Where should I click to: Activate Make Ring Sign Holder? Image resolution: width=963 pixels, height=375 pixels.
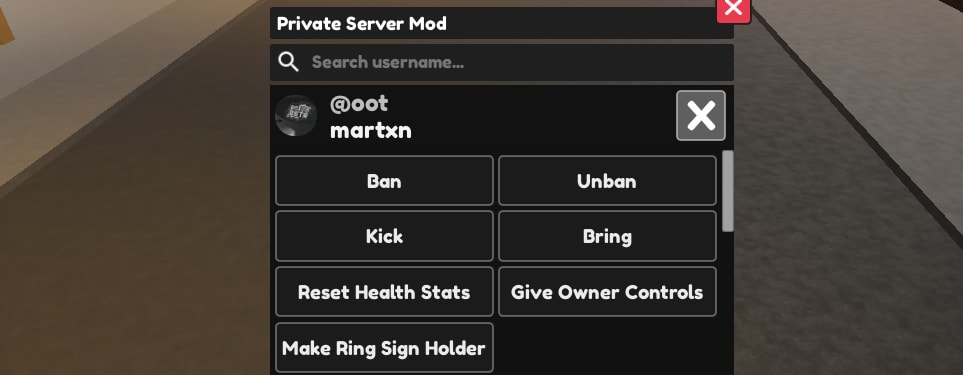pos(384,347)
